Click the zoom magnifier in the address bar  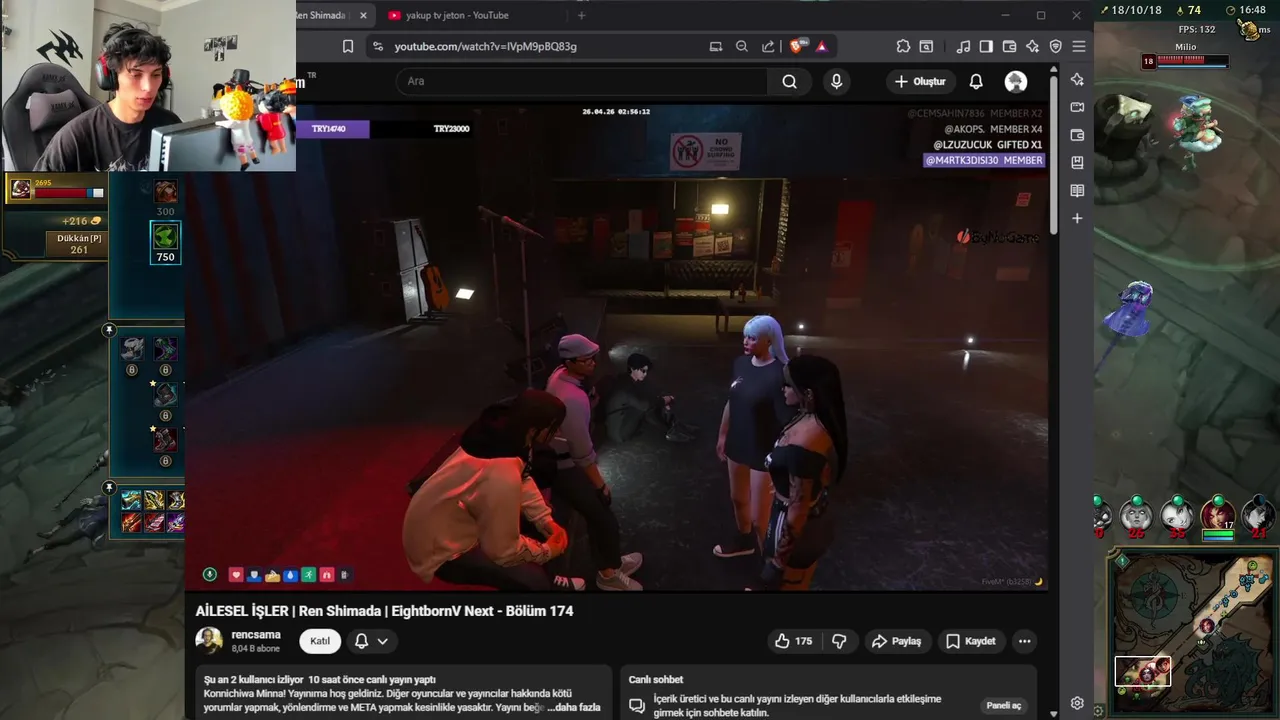coord(742,46)
